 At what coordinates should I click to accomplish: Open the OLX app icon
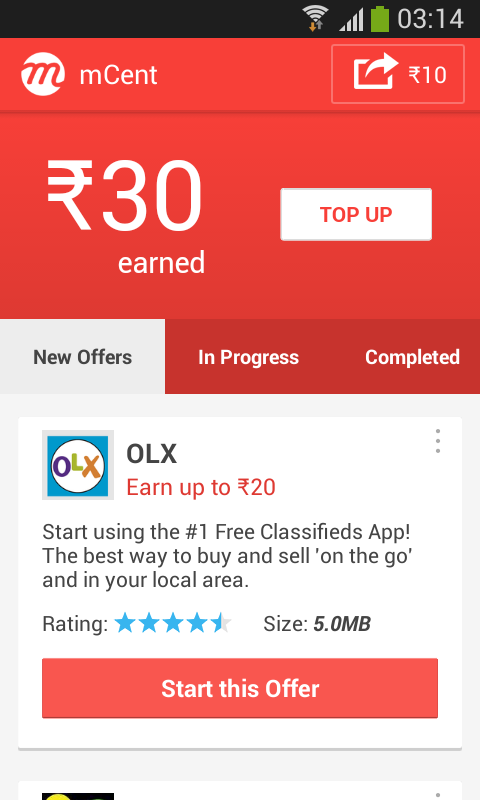[x=78, y=465]
